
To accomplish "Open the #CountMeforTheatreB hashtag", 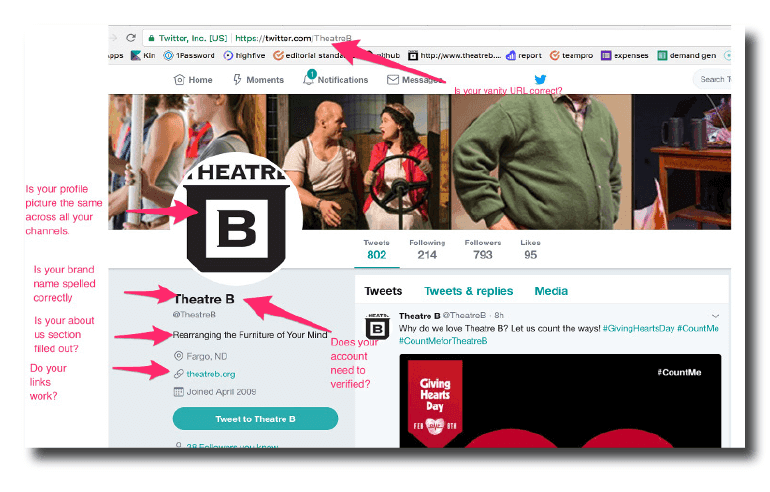I will click(443, 341).
